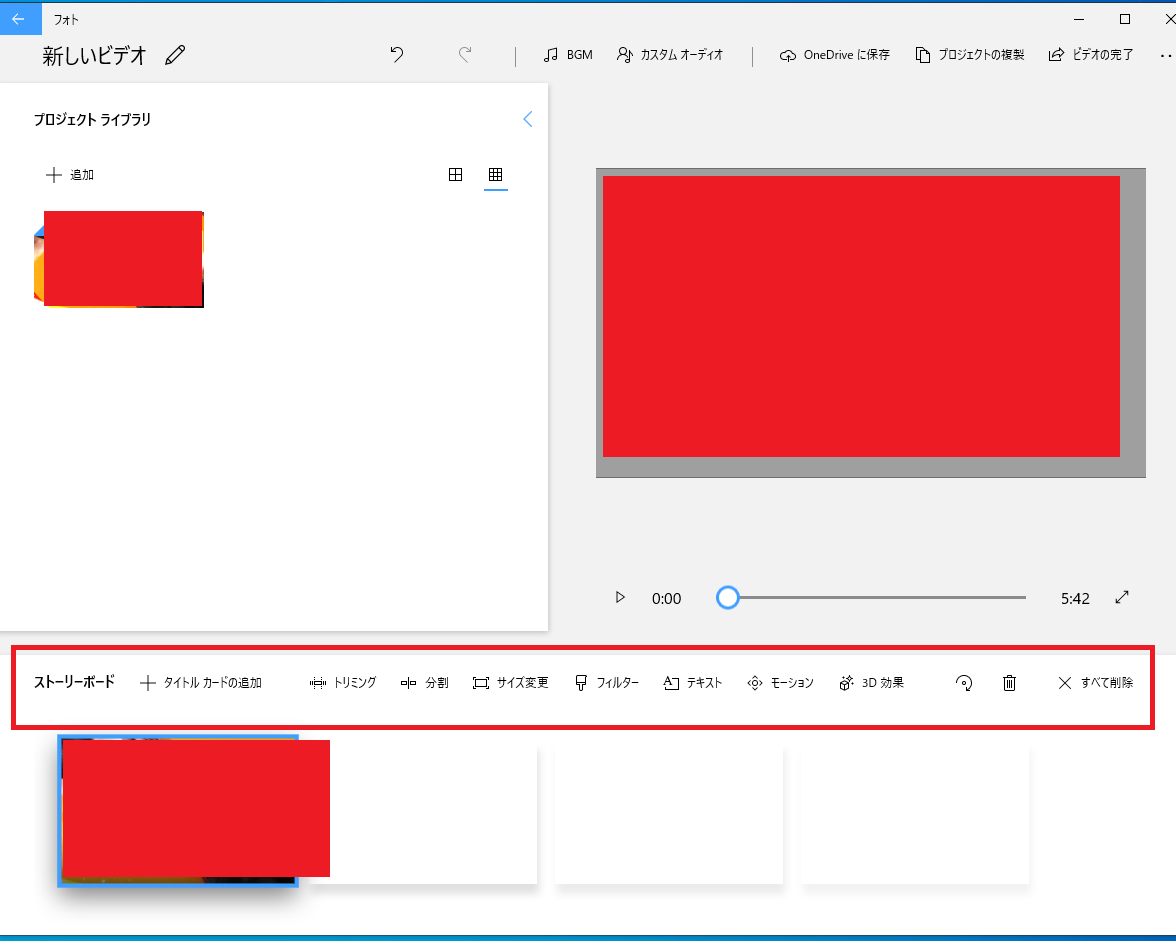Viewport: 1176px width, 941px height.
Task: Add media with 追加 button
Action: (x=70, y=175)
